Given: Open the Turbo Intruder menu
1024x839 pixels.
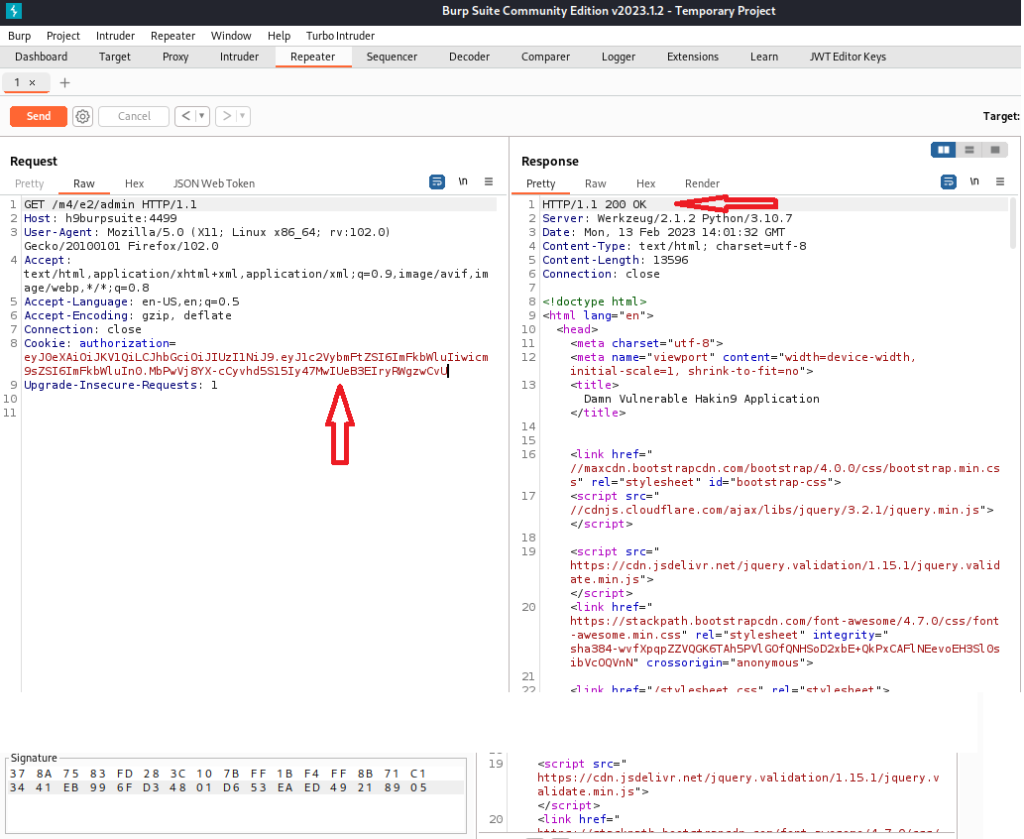Looking at the screenshot, I should coord(340,36).
